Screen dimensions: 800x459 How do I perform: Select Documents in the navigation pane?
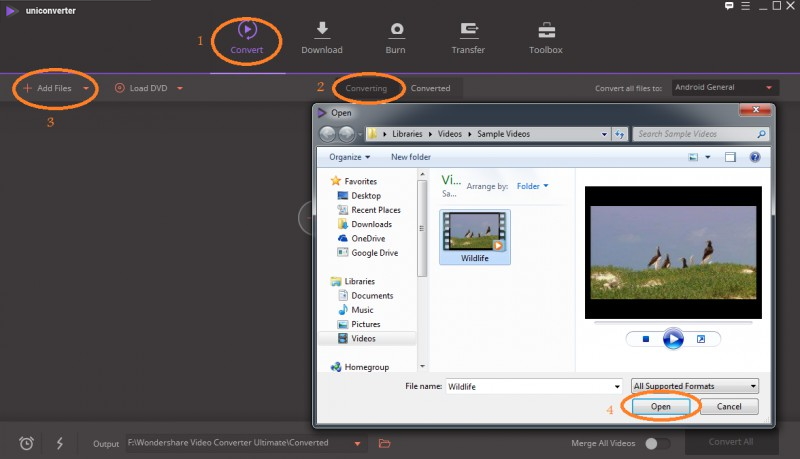click(x=366, y=295)
